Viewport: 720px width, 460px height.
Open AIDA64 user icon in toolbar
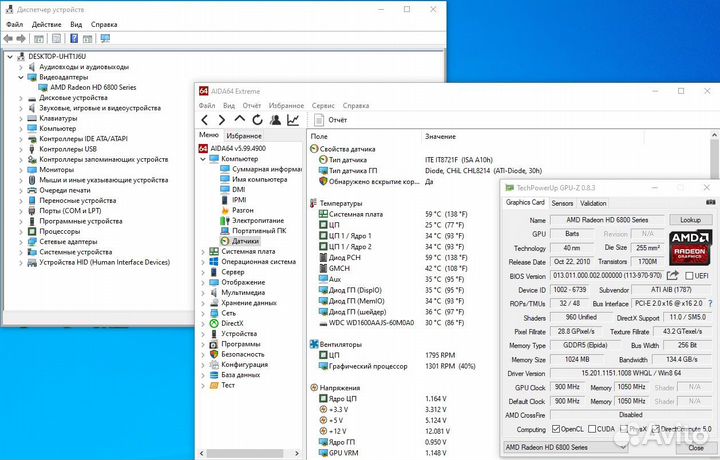(275, 120)
